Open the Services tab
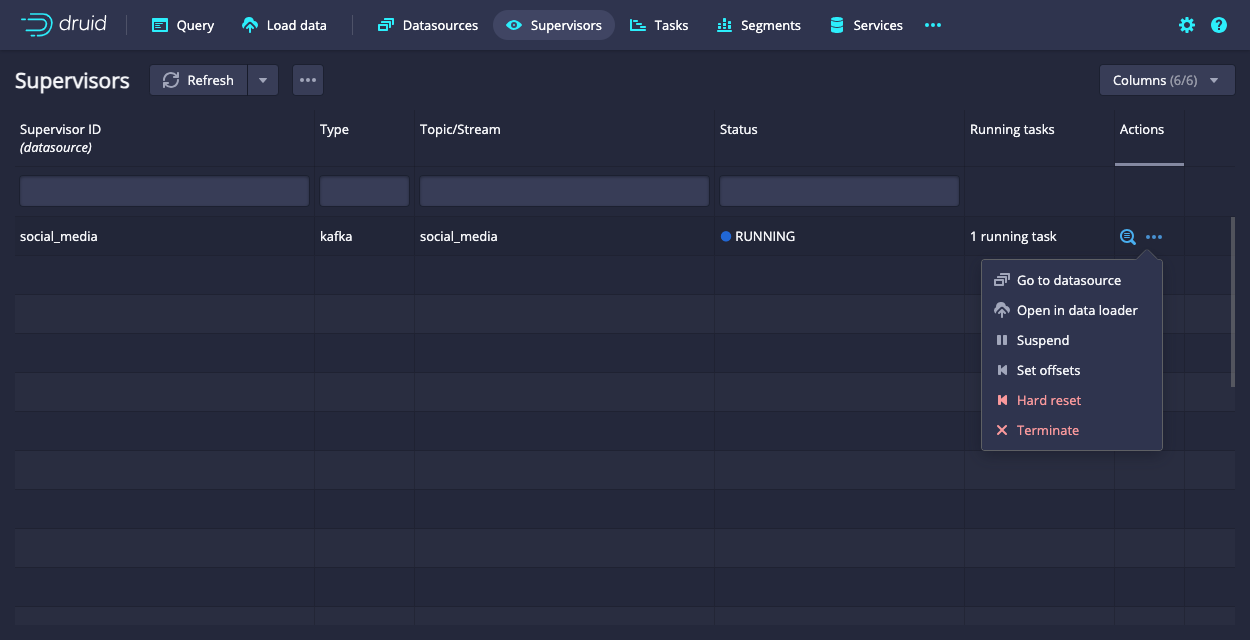 coord(866,25)
